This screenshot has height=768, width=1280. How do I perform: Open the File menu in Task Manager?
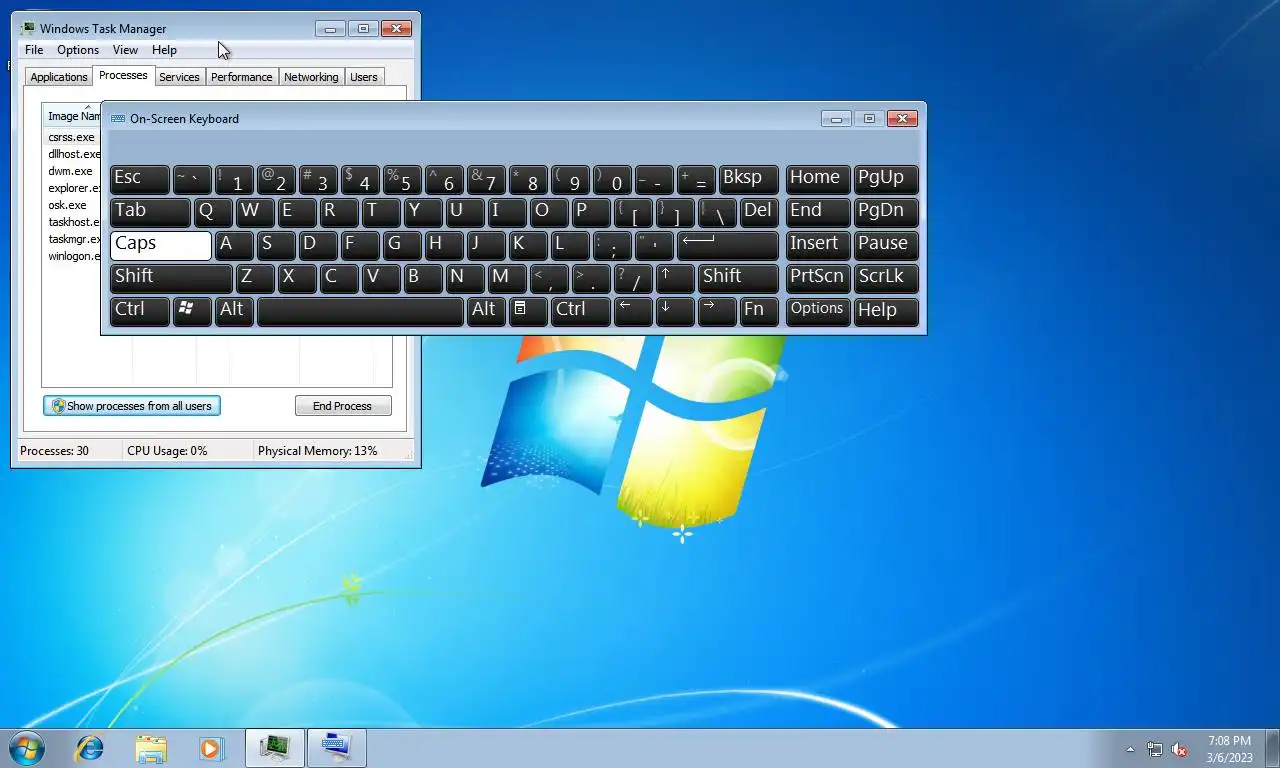(x=34, y=50)
